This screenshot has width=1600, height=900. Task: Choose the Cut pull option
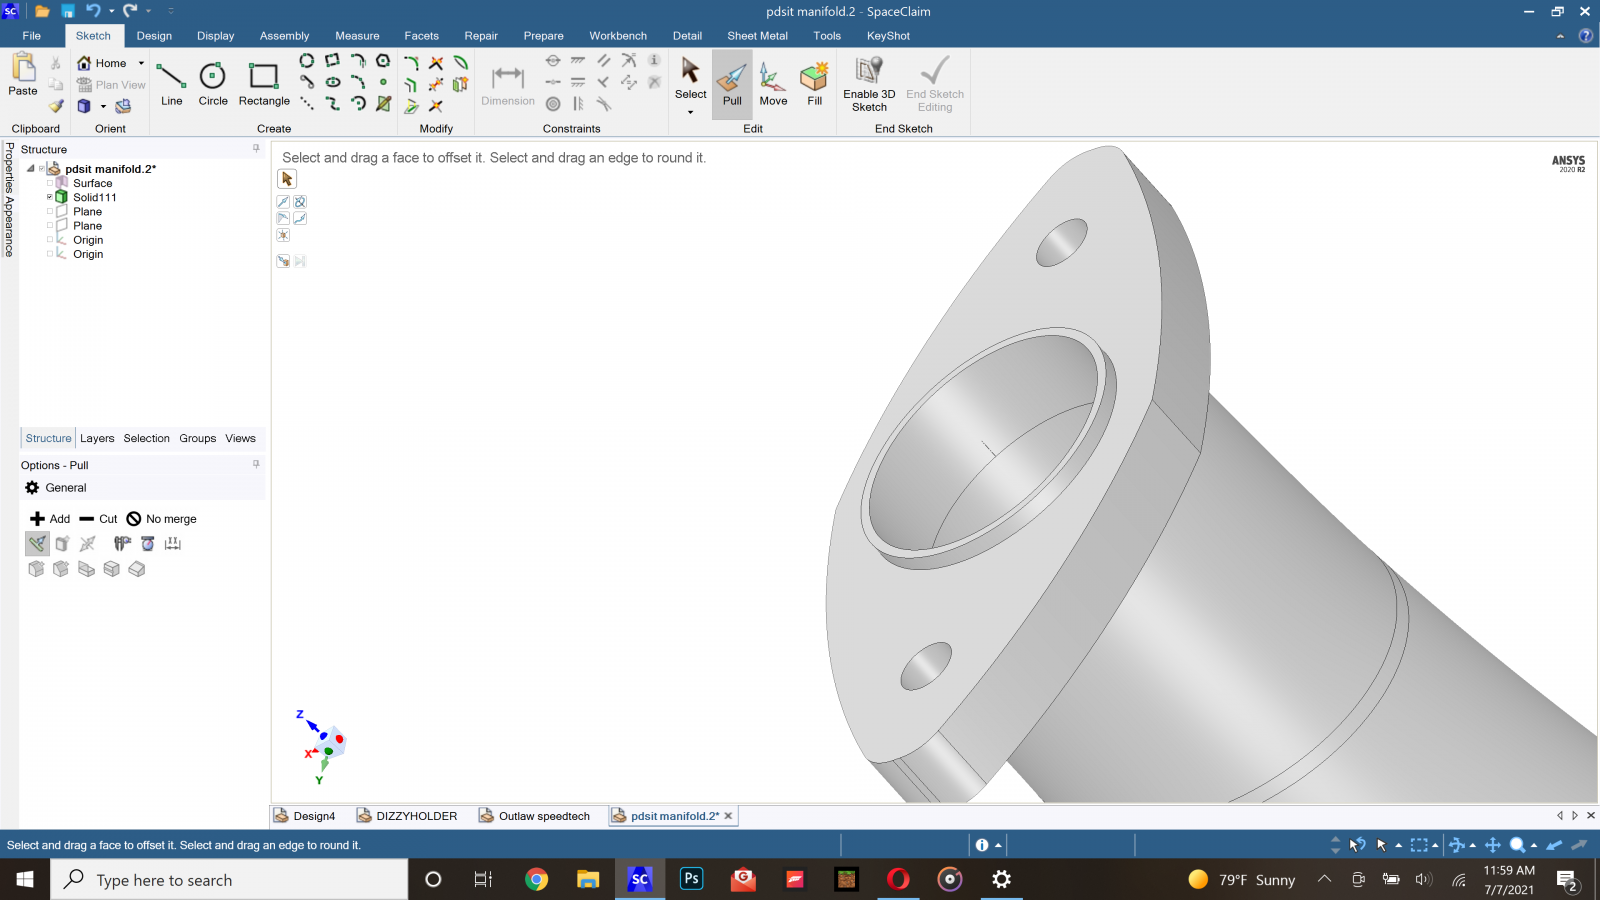click(x=98, y=519)
